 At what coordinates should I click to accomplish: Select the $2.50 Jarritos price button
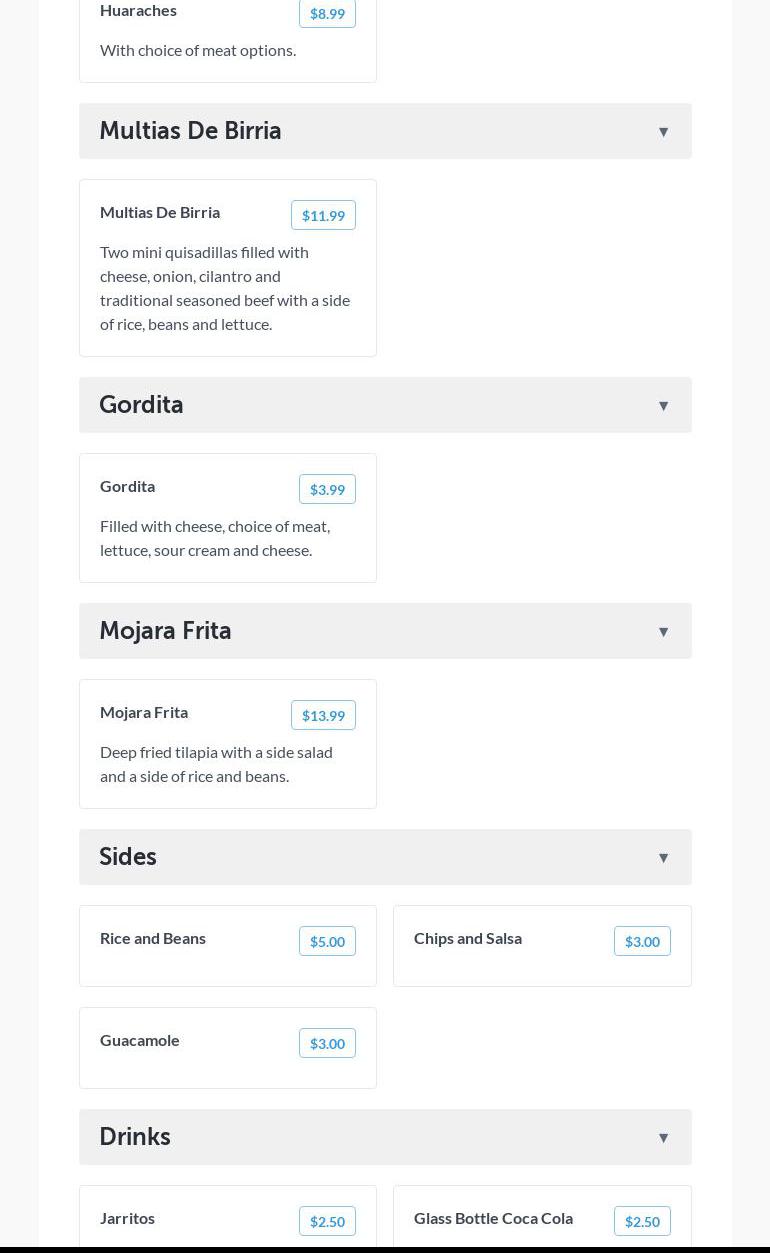pyautogui.click(x=327, y=1222)
